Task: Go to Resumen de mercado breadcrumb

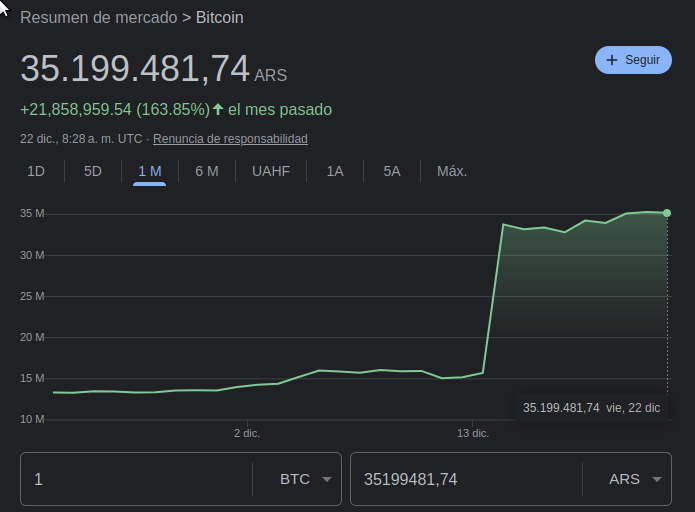Action: tap(98, 18)
